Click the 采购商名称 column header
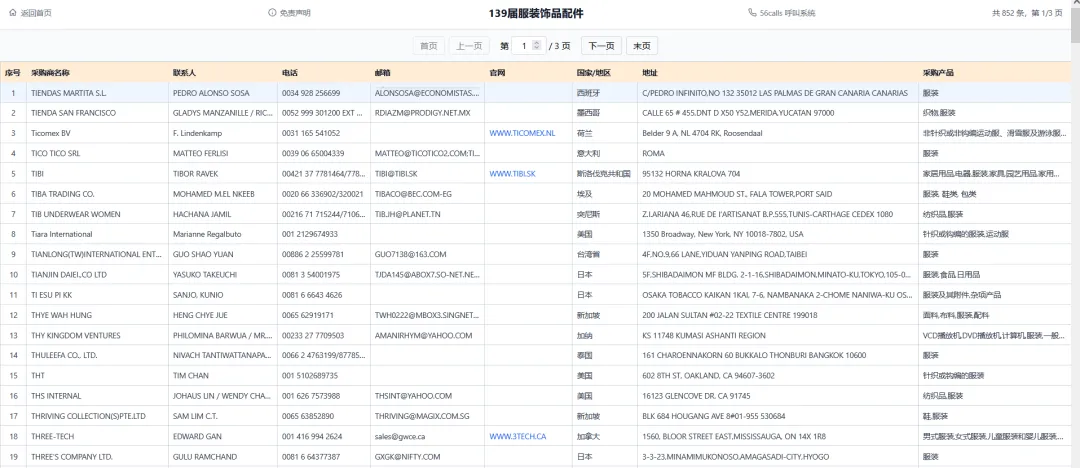This screenshot has height=468, width=1080. (96, 72)
